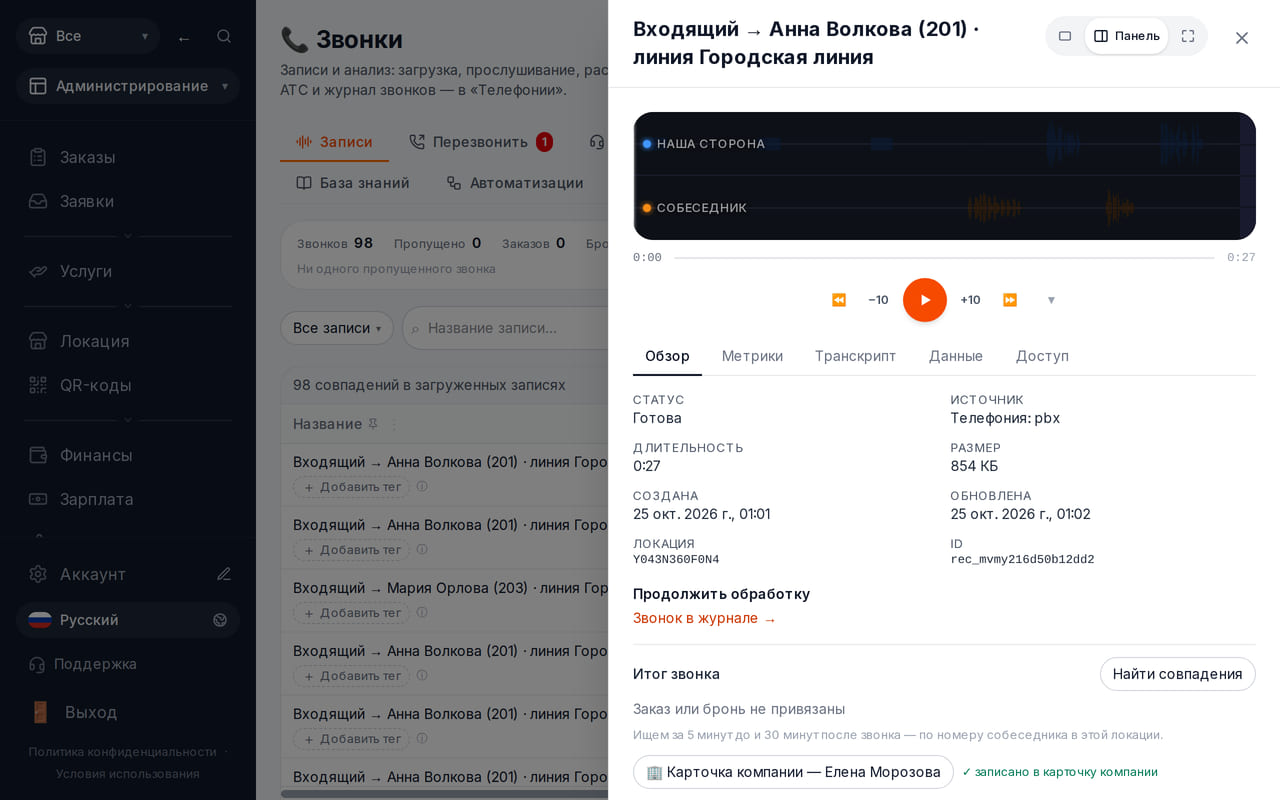Viewport: 1280px width, 800px height.
Task: Skip back 10 seconds with −10
Action: [x=878, y=300]
